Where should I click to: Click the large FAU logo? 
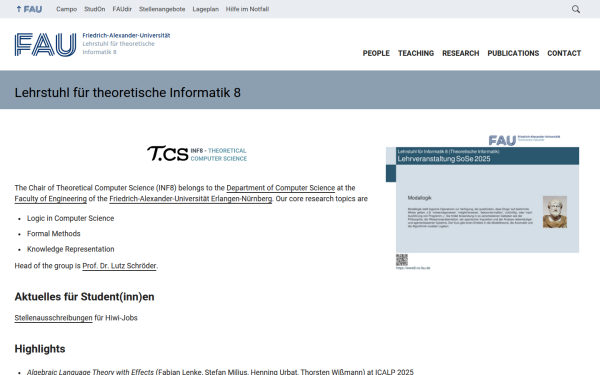[46, 45]
